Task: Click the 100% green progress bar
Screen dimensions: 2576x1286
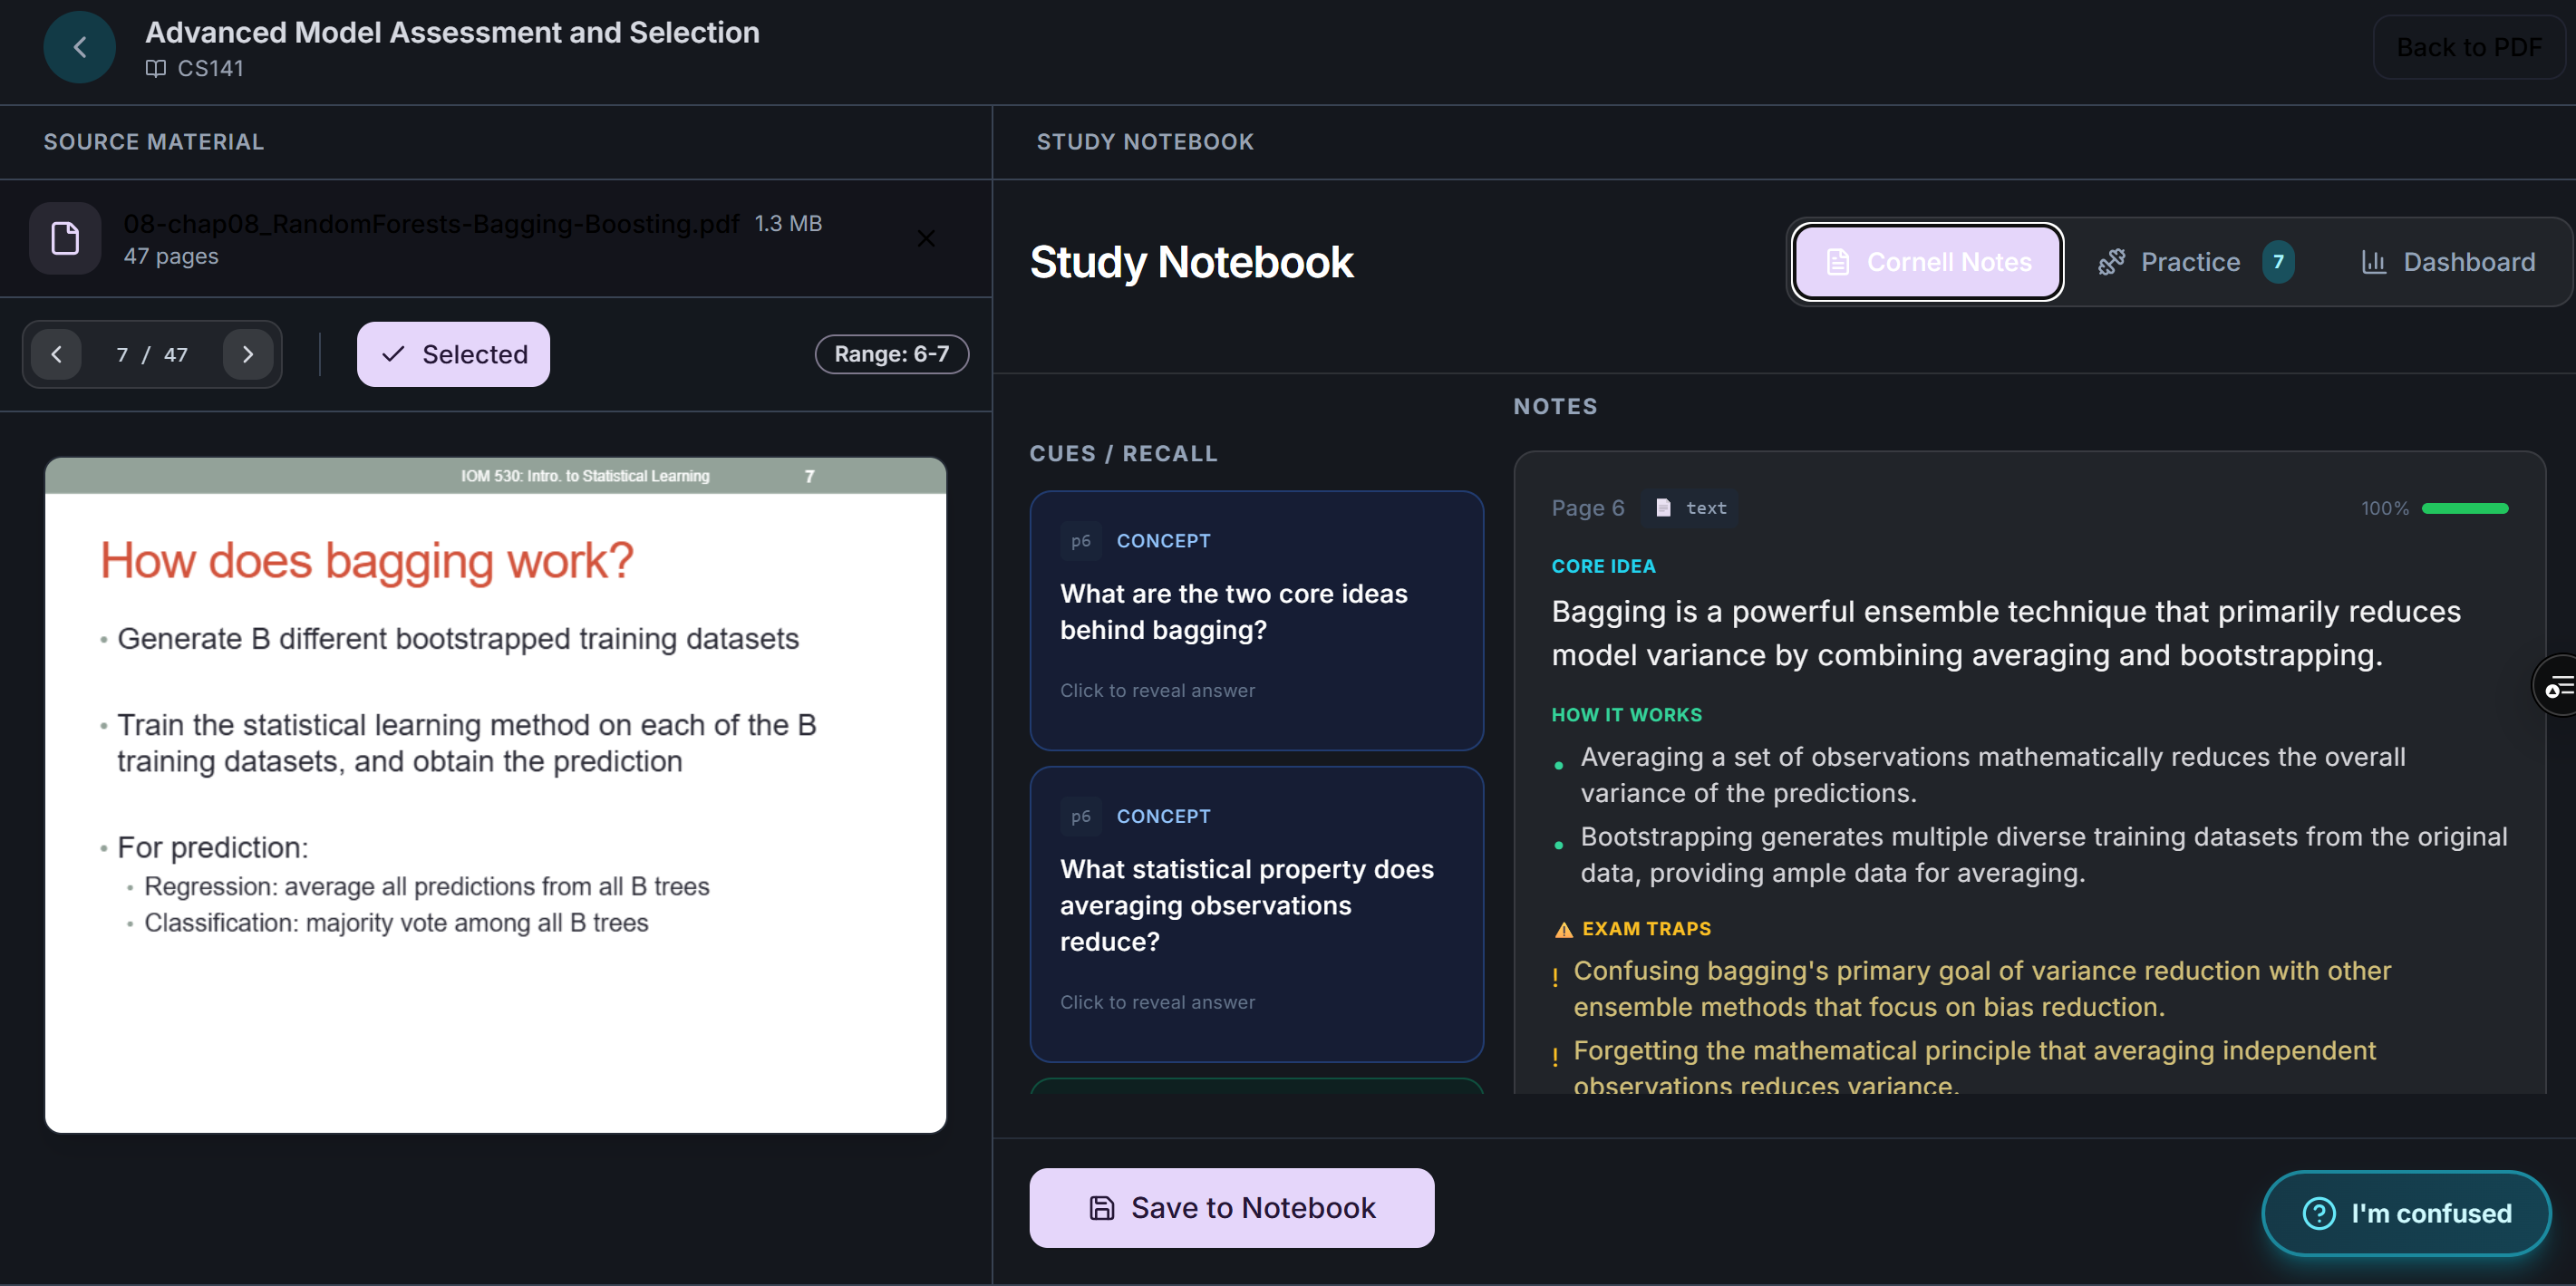Action: 2464,508
